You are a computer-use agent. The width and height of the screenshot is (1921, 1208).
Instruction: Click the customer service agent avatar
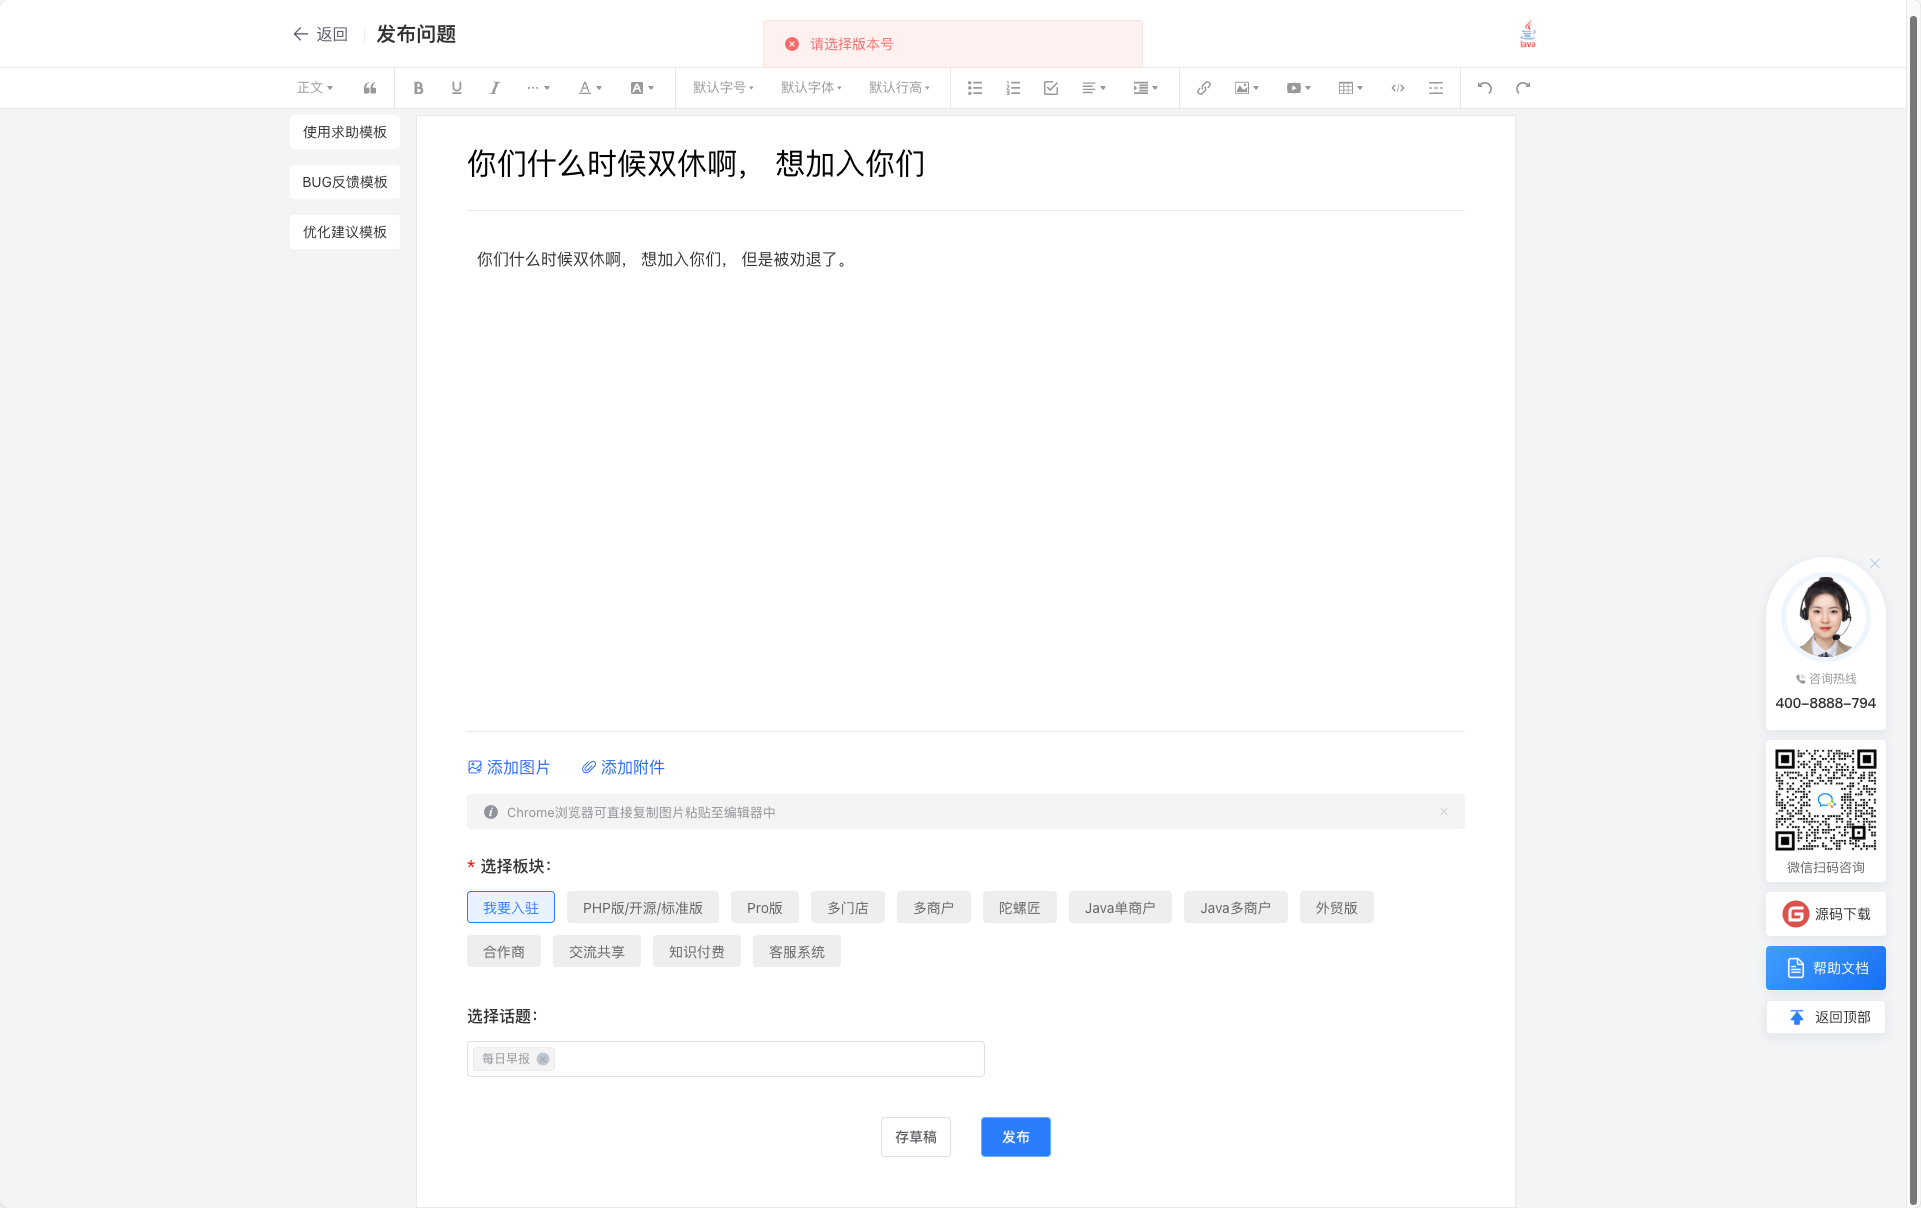[1826, 616]
